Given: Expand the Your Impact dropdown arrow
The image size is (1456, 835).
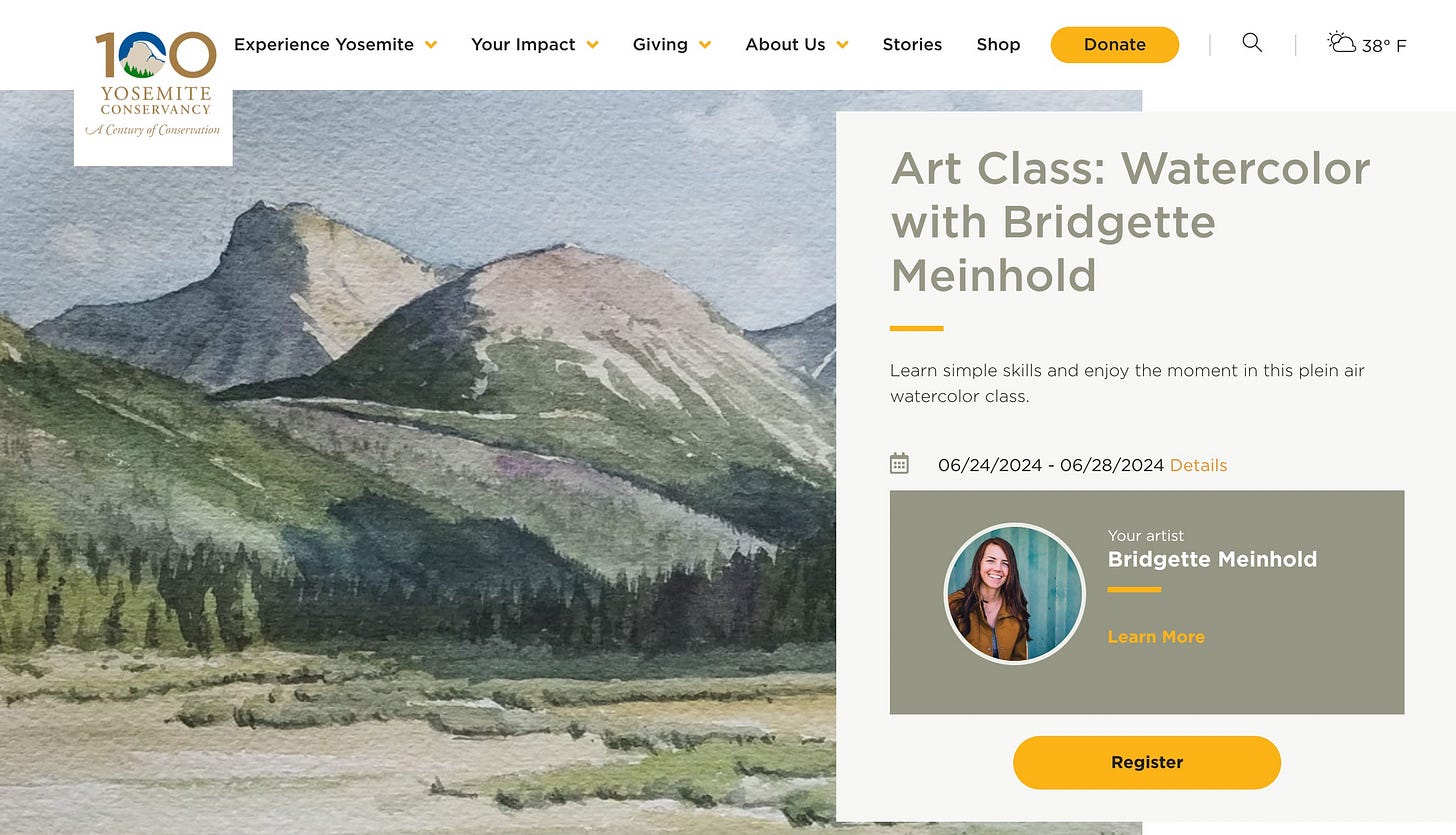Looking at the screenshot, I should point(592,45).
